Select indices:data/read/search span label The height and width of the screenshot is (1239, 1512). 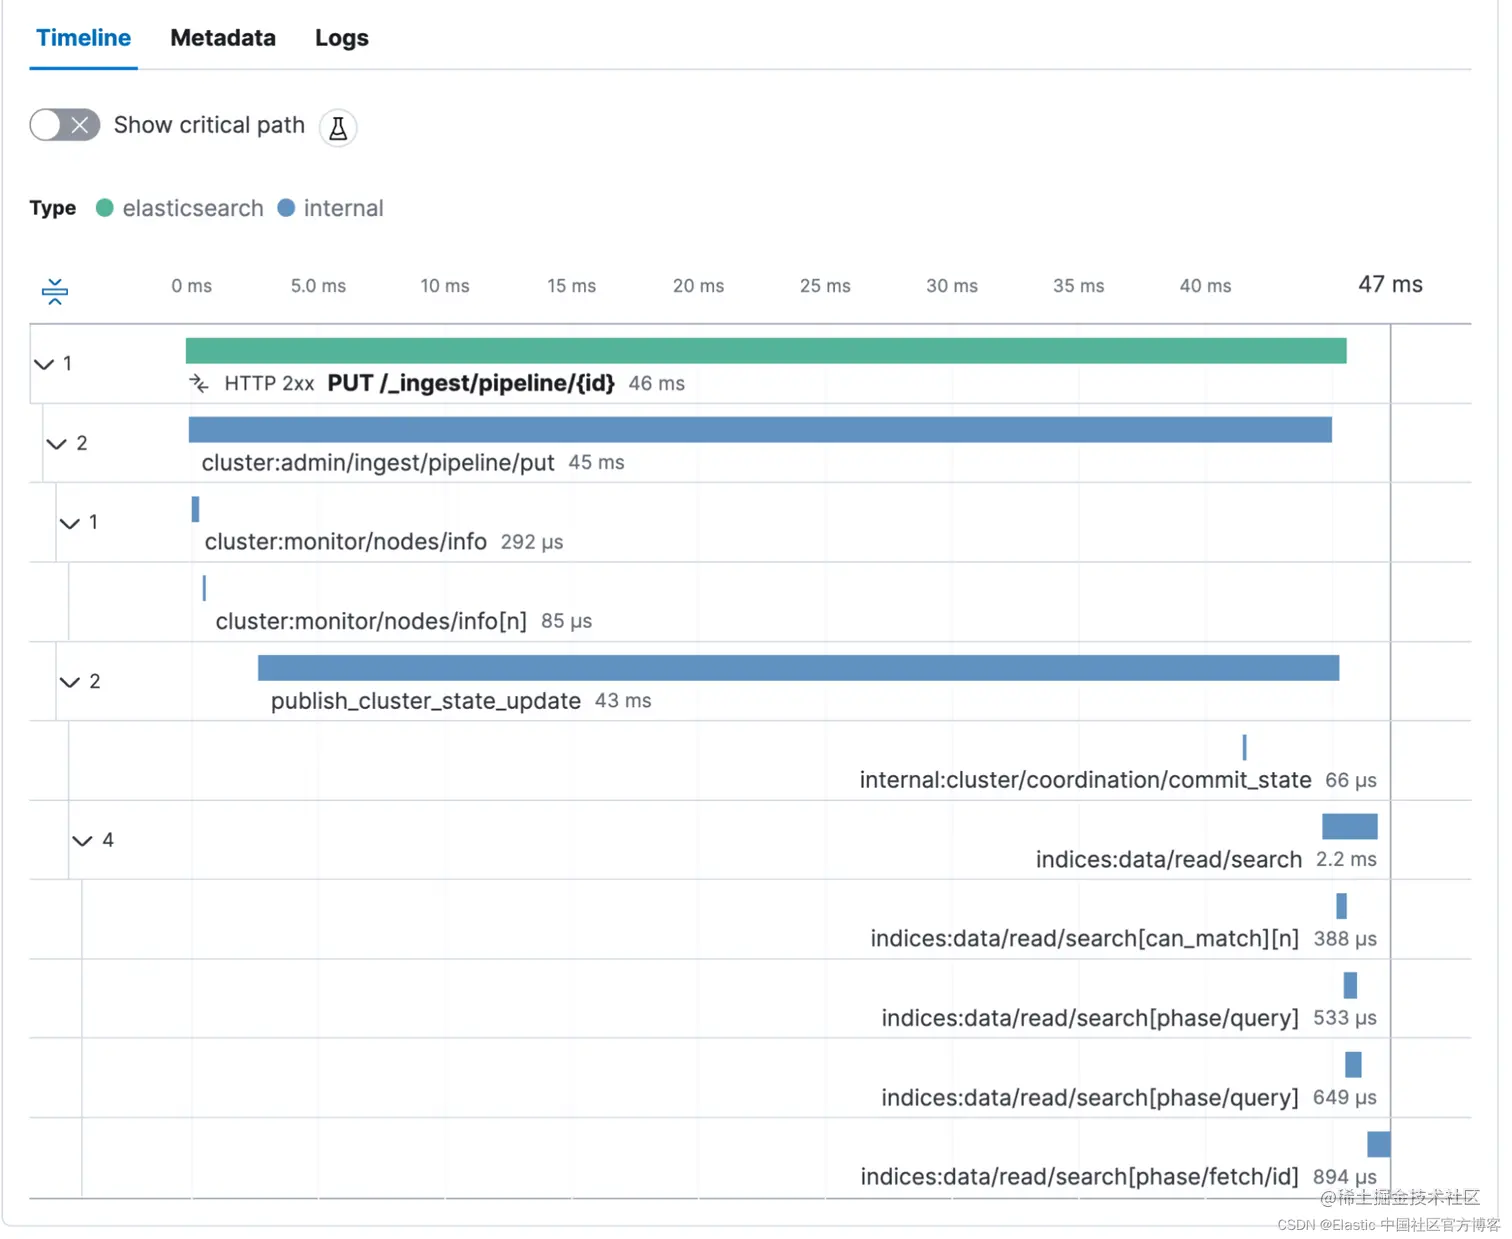(1169, 859)
